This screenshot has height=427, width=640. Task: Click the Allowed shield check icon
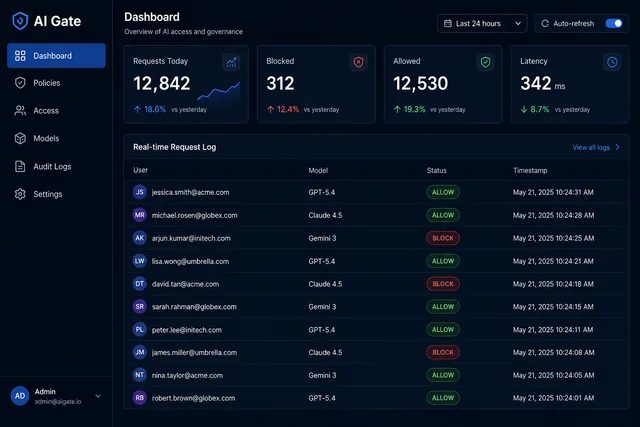(485, 62)
